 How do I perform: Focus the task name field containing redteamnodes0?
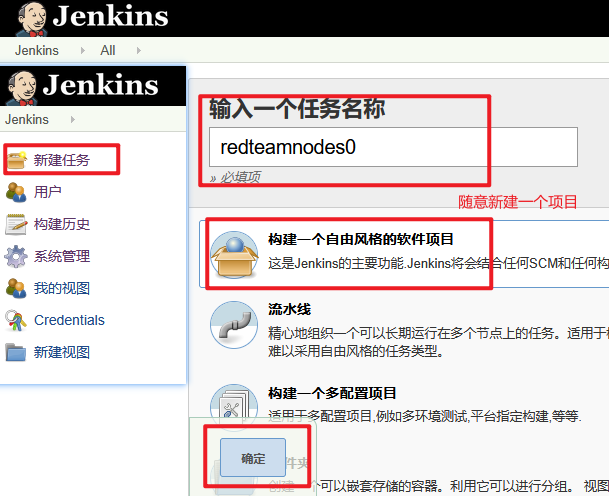393,147
